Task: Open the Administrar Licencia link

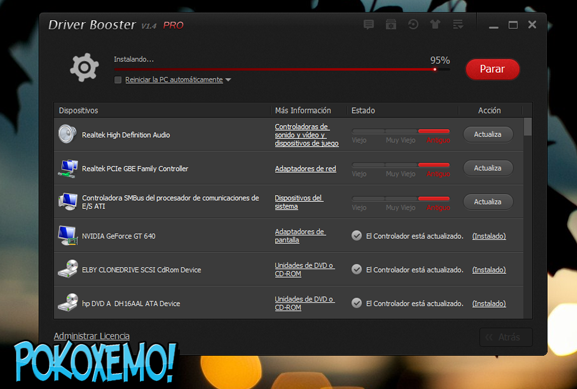Action: pyautogui.click(x=92, y=336)
